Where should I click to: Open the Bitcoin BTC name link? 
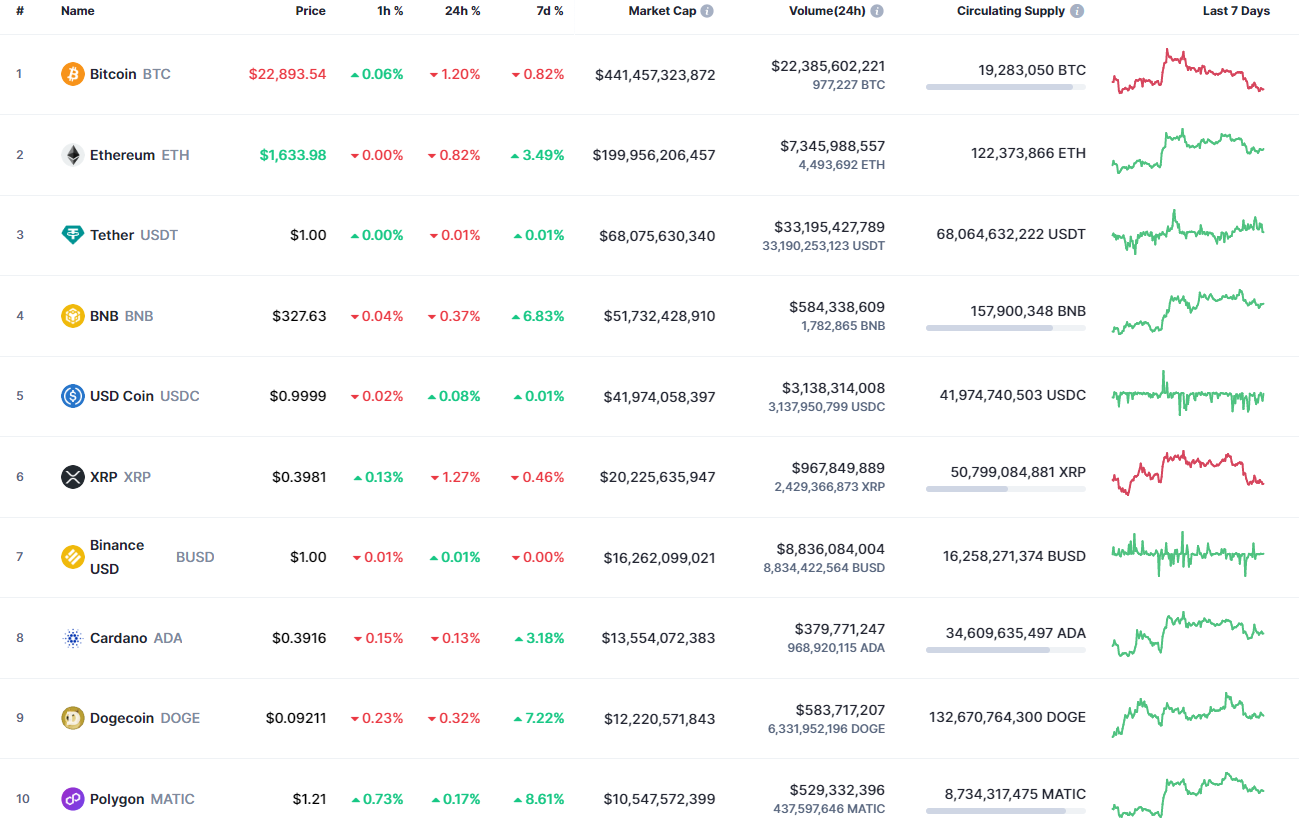pos(113,73)
